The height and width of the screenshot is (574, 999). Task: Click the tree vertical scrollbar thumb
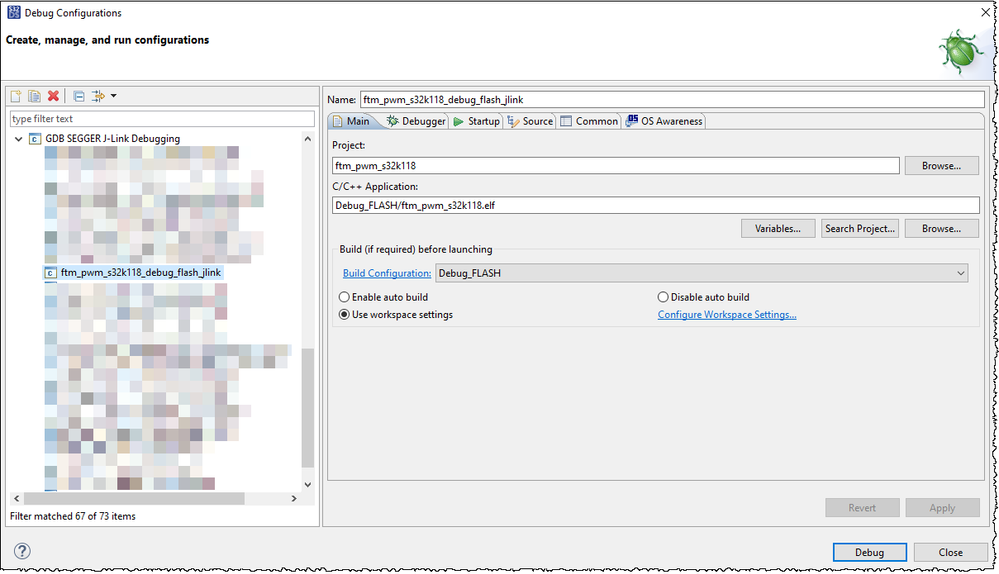click(308, 408)
